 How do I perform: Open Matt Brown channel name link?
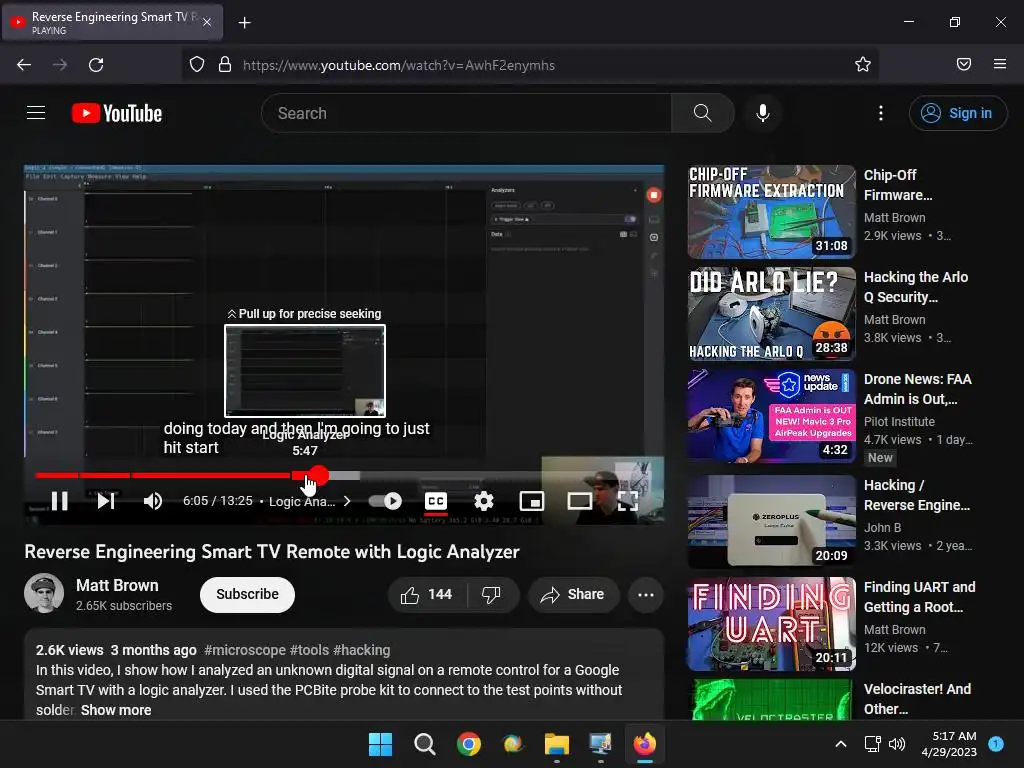click(117, 585)
